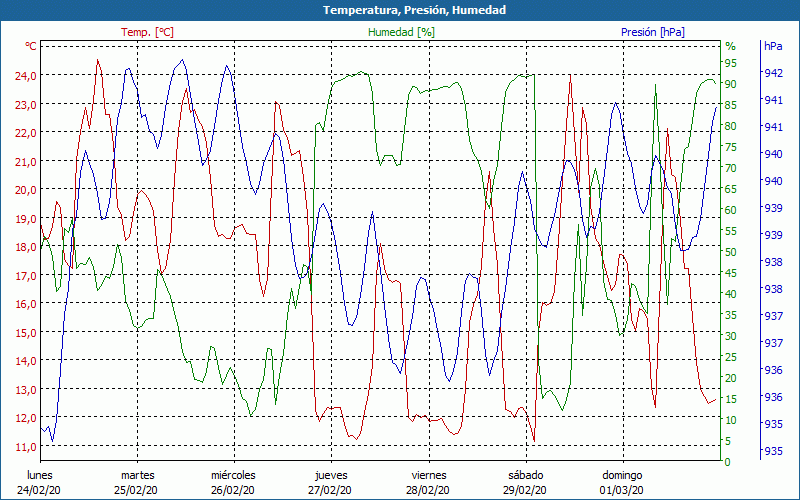Click the '30' humidity axis value
800x500 pixels.
click(x=731, y=336)
